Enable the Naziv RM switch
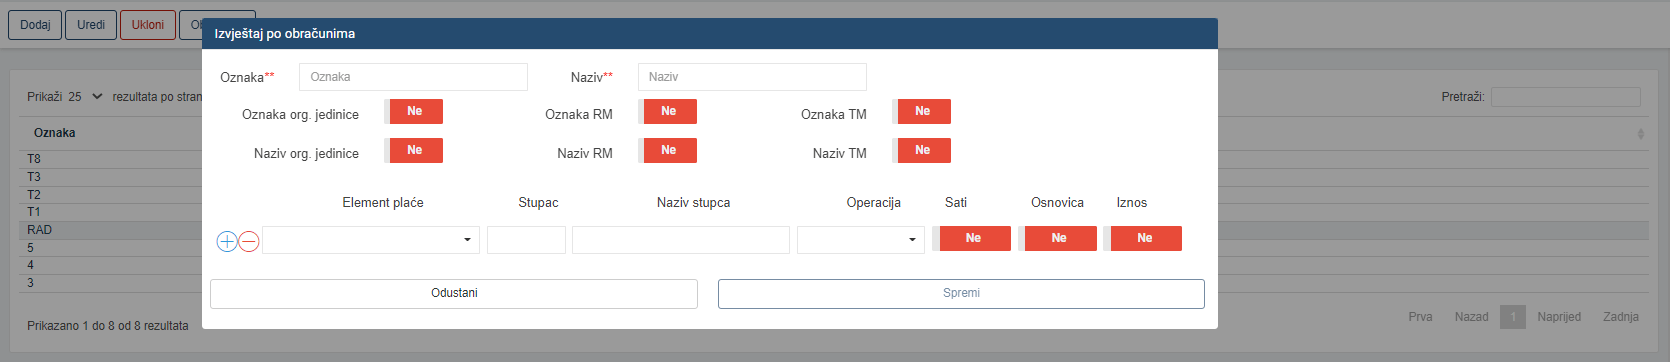The width and height of the screenshot is (1670, 362). click(x=667, y=150)
